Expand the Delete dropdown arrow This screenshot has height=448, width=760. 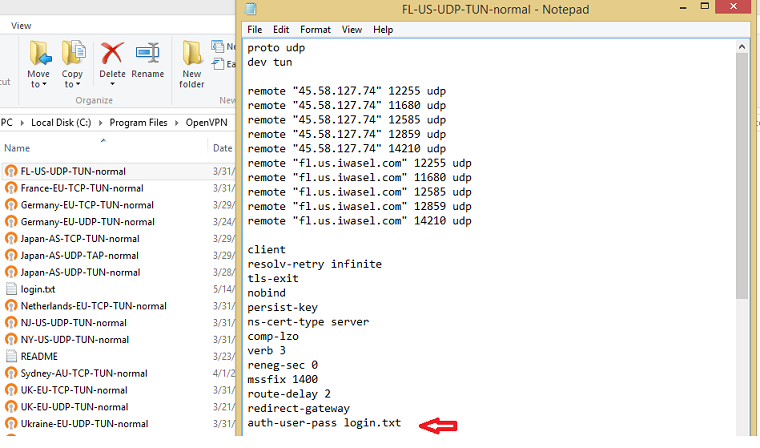(112, 84)
